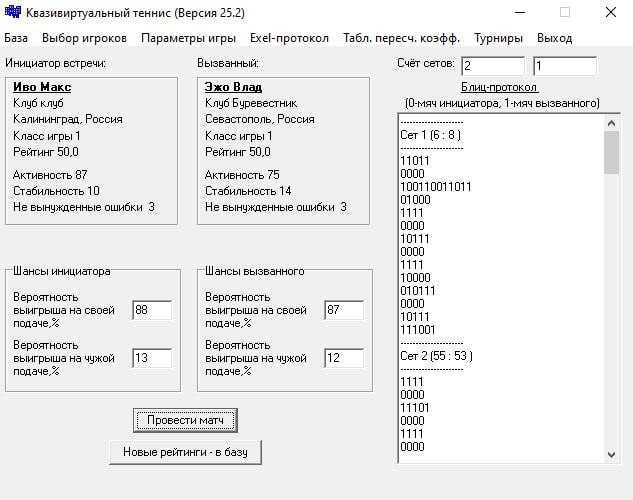
Task: Click initiator own-serve win probability field 88
Action: pos(151,310)
